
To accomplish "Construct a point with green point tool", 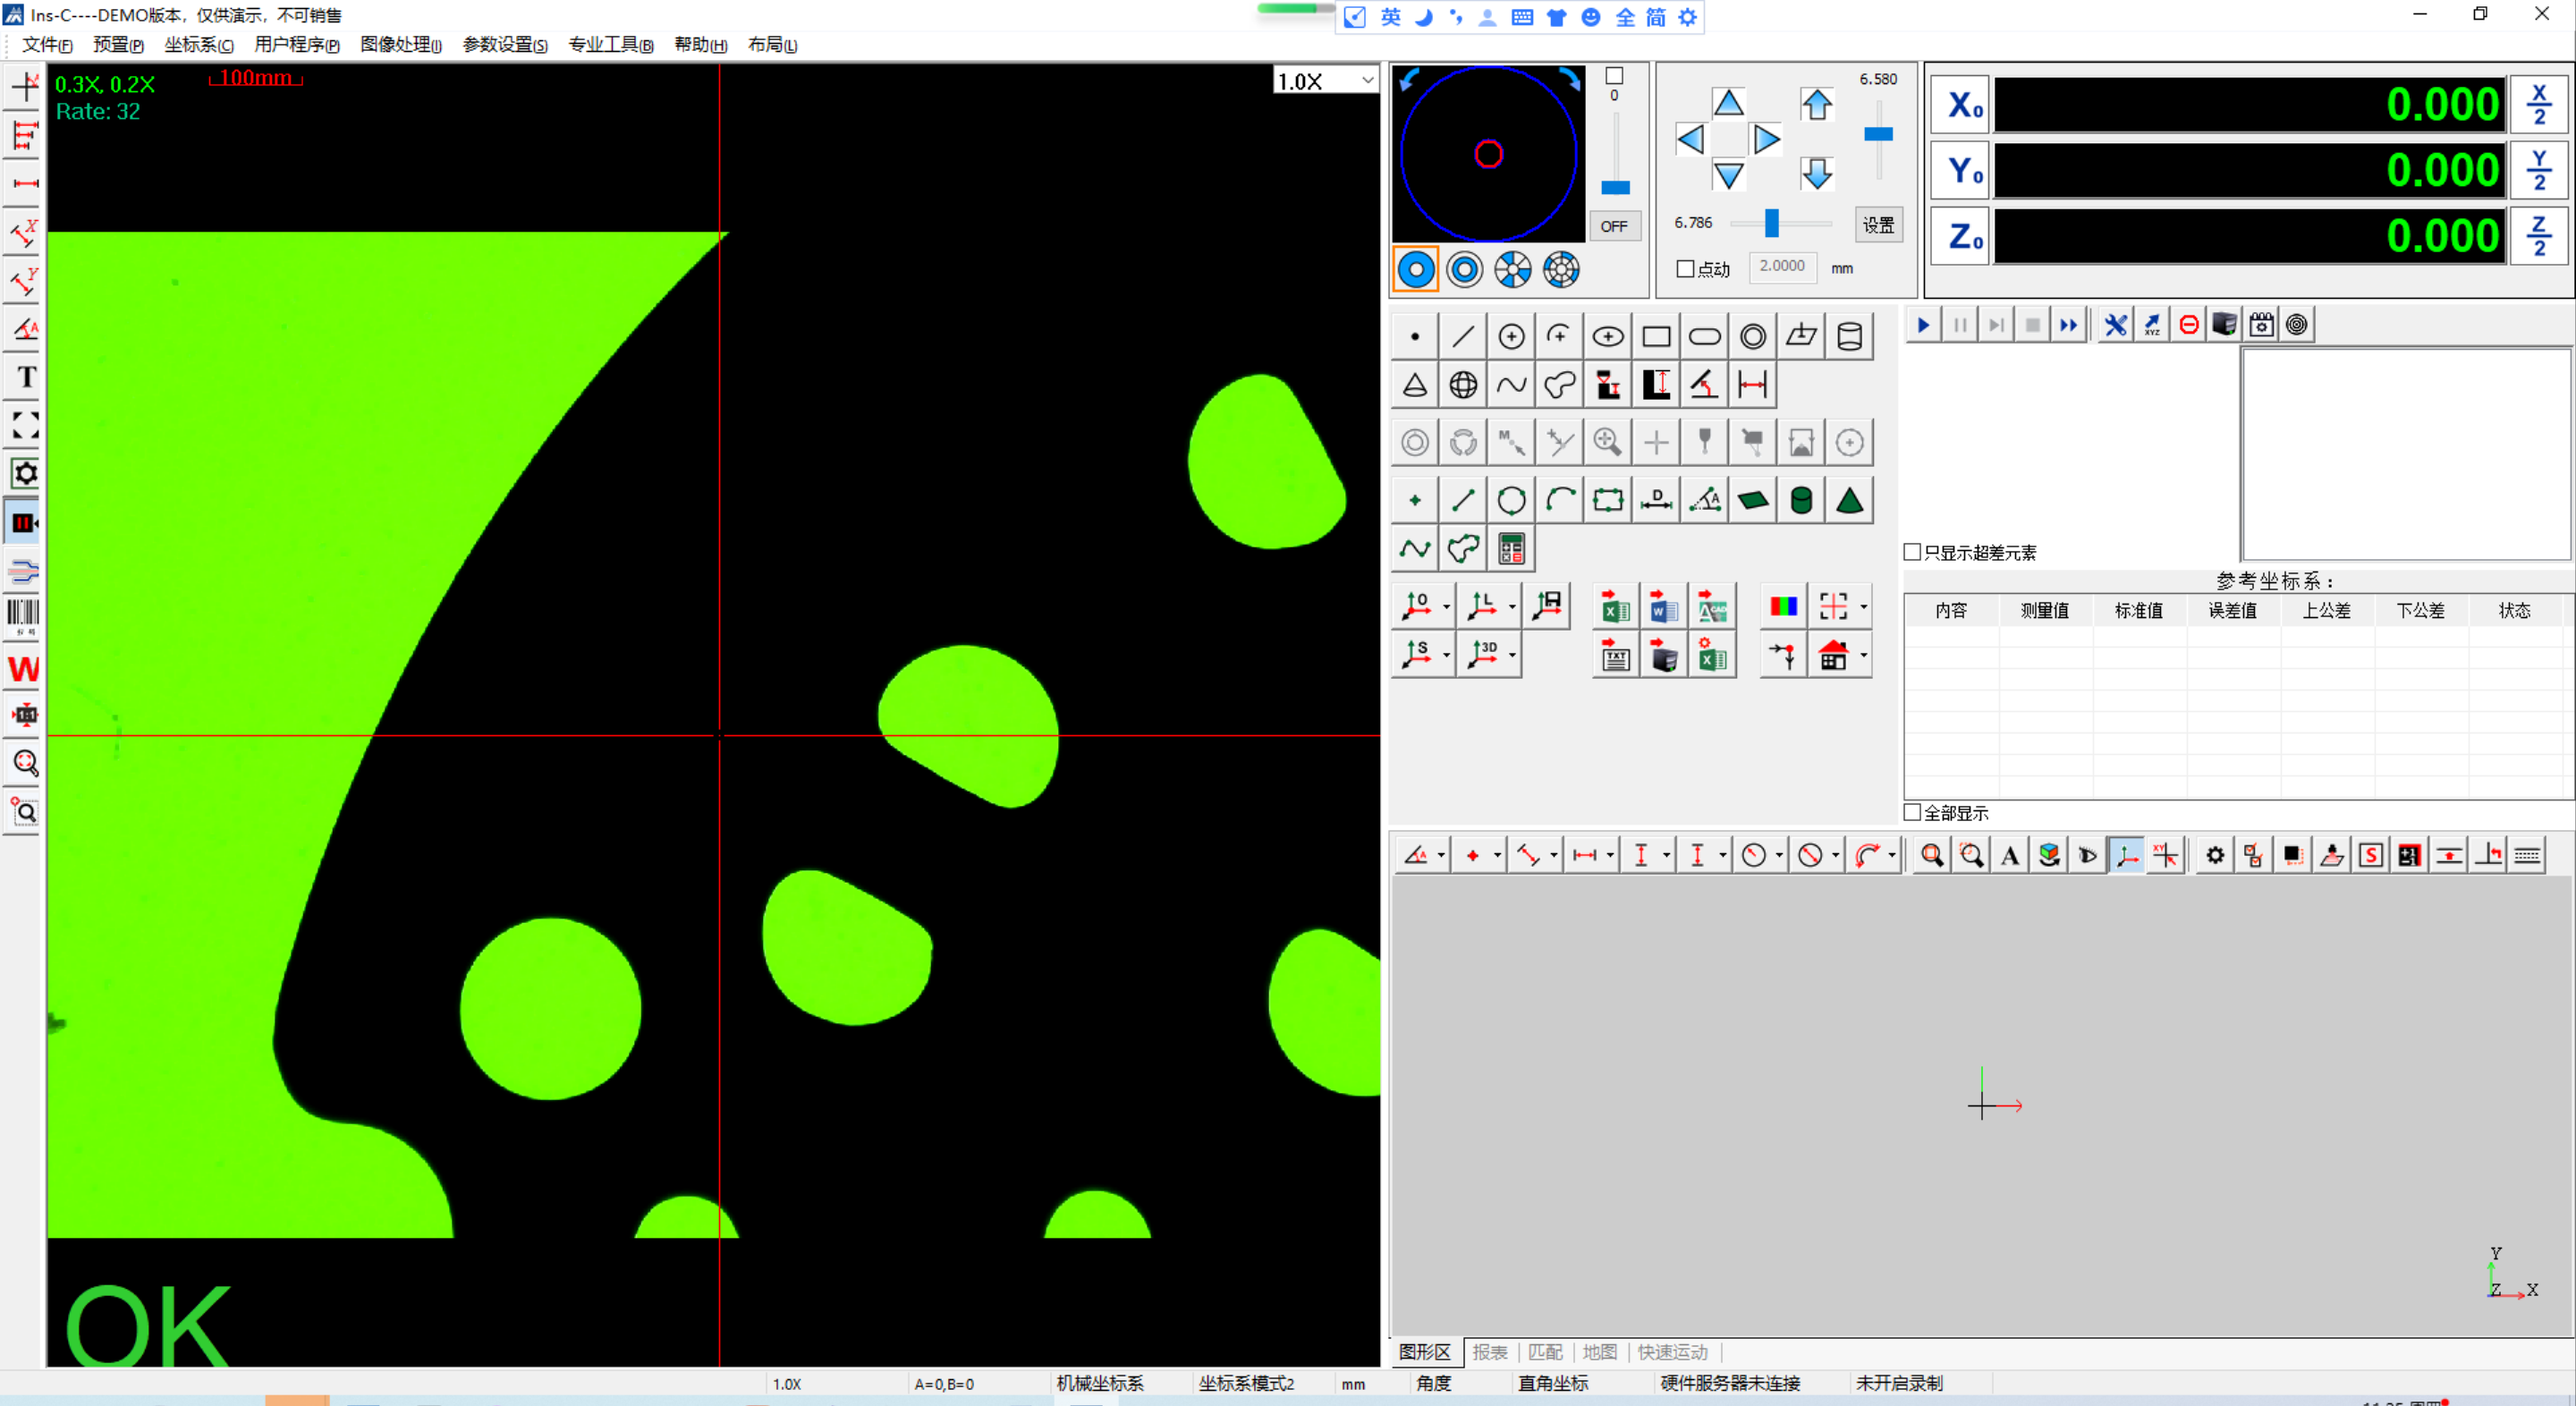I will (1414, 500).
